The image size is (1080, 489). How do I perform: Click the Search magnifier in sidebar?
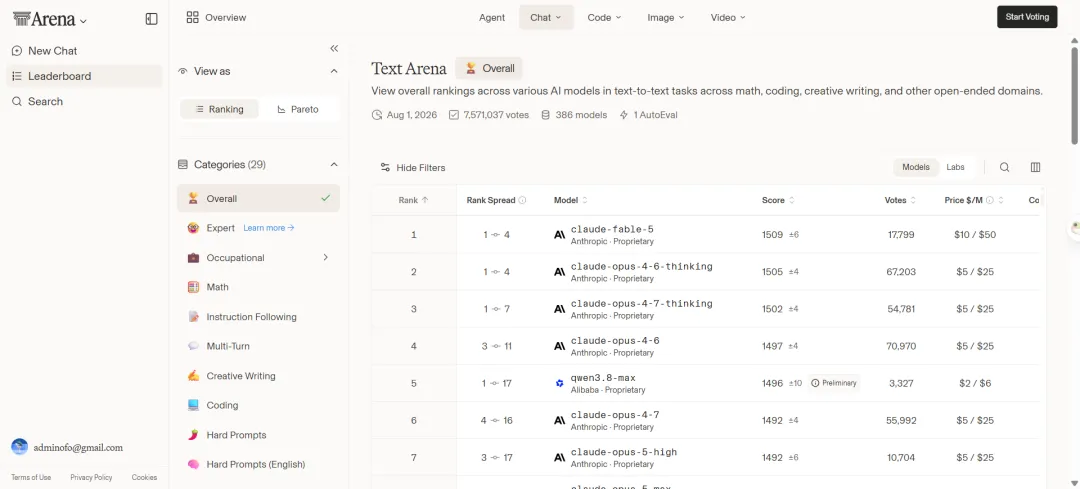click(17, 101)
